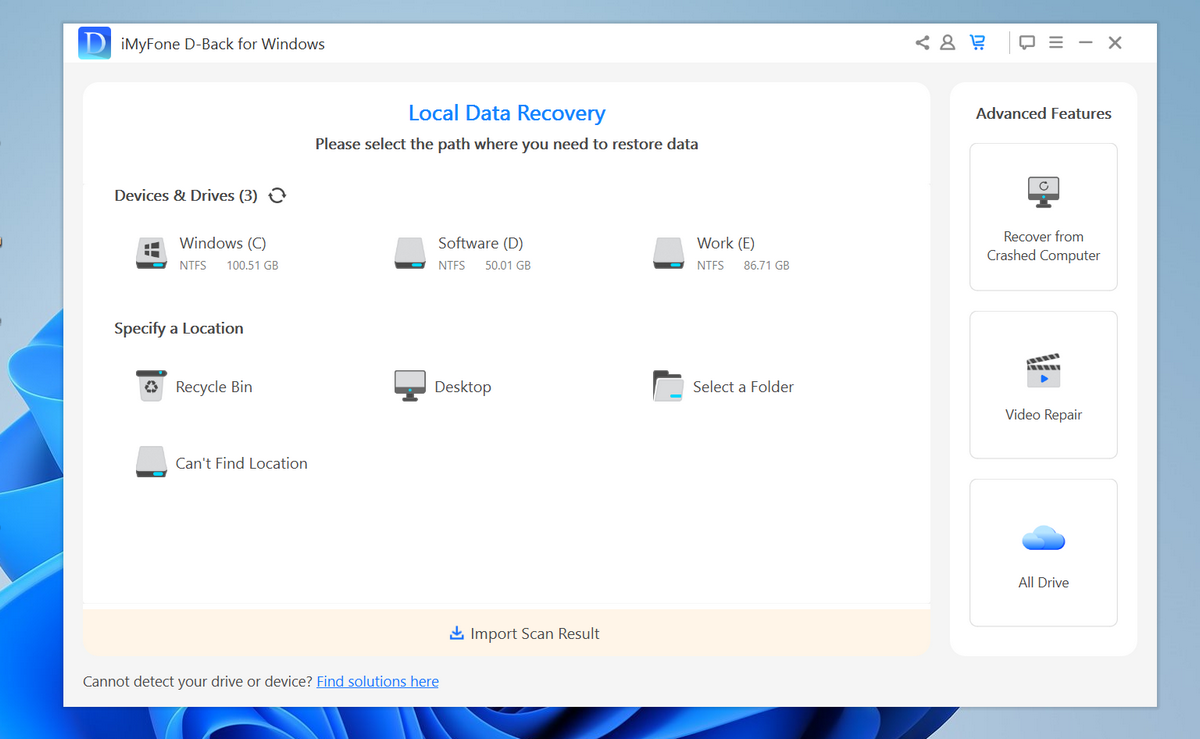1200x739 pixels.
Task: Click the Import Scan Result download icon
Action: (457, 633)
